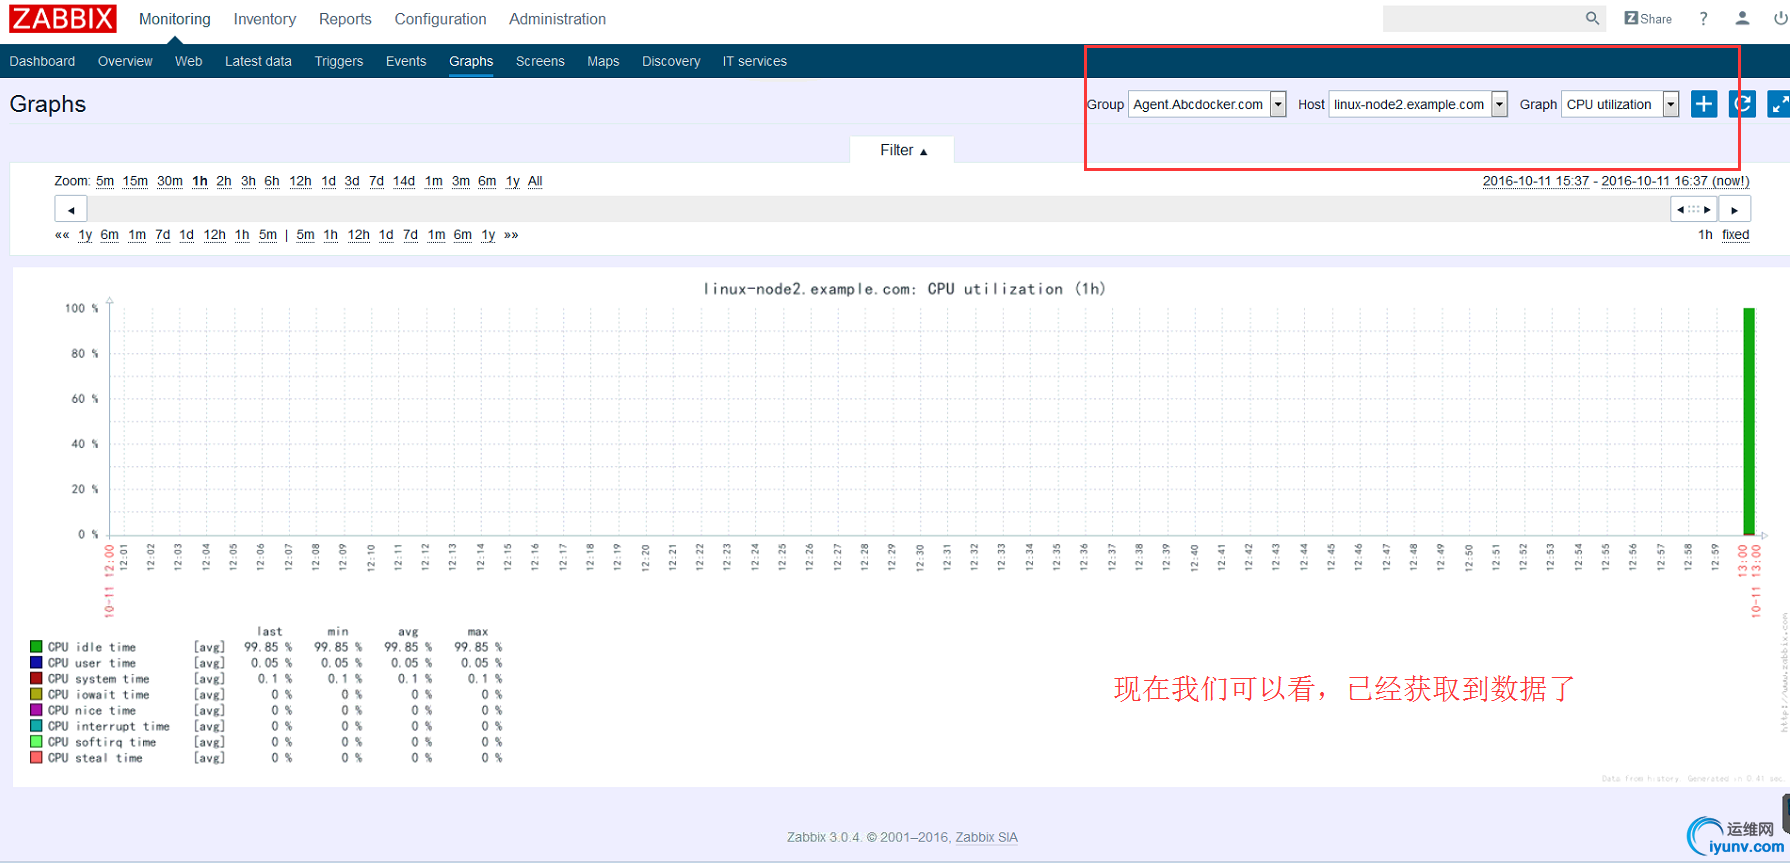
Task: Open the Group dropdown
Action: pos(1207,104)
